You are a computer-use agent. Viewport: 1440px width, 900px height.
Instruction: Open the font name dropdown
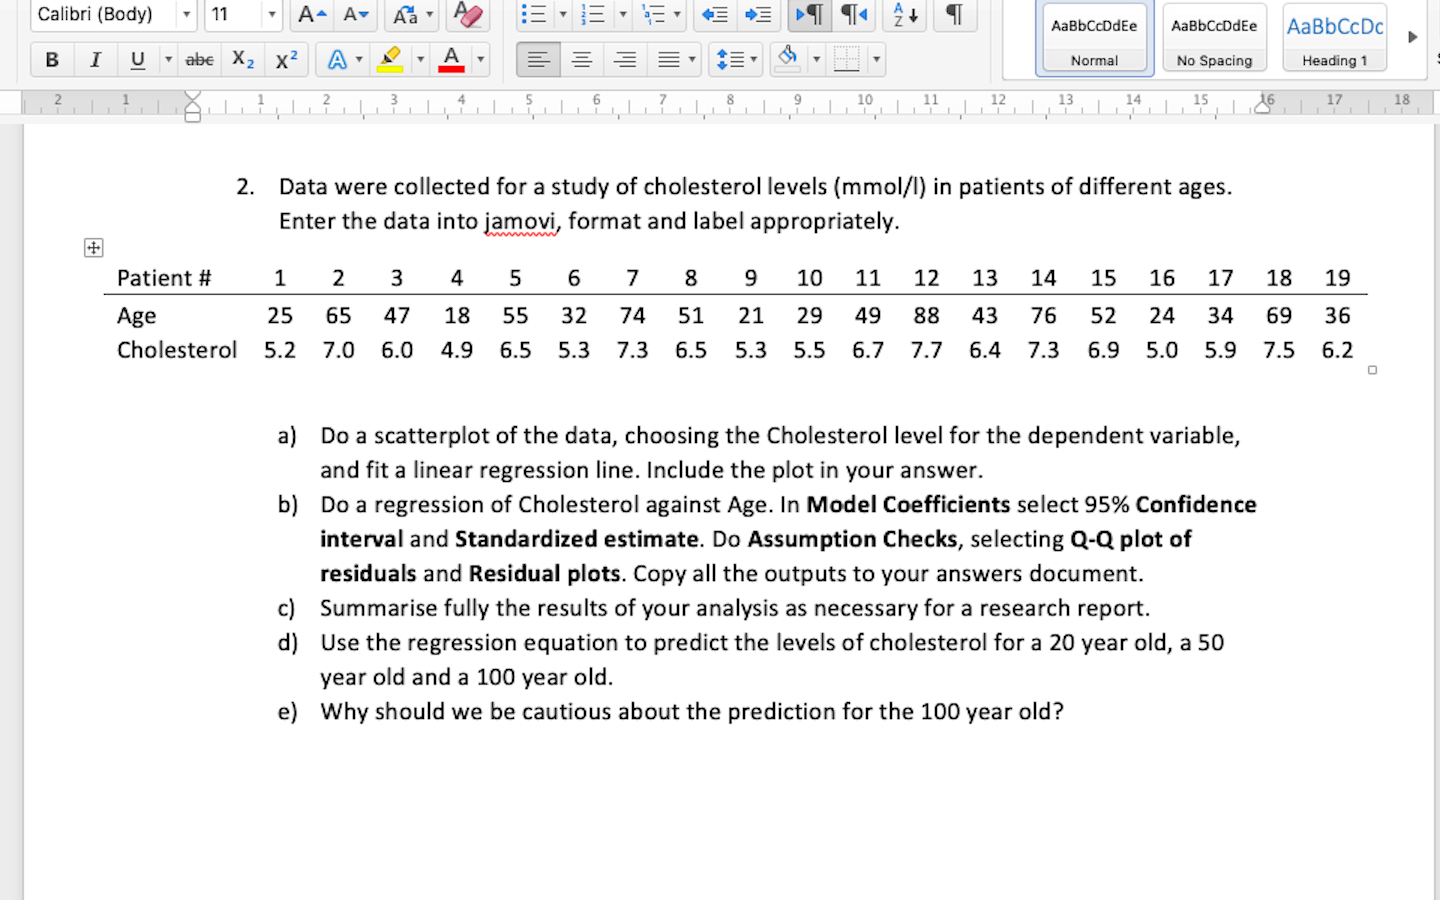point(186,14)
